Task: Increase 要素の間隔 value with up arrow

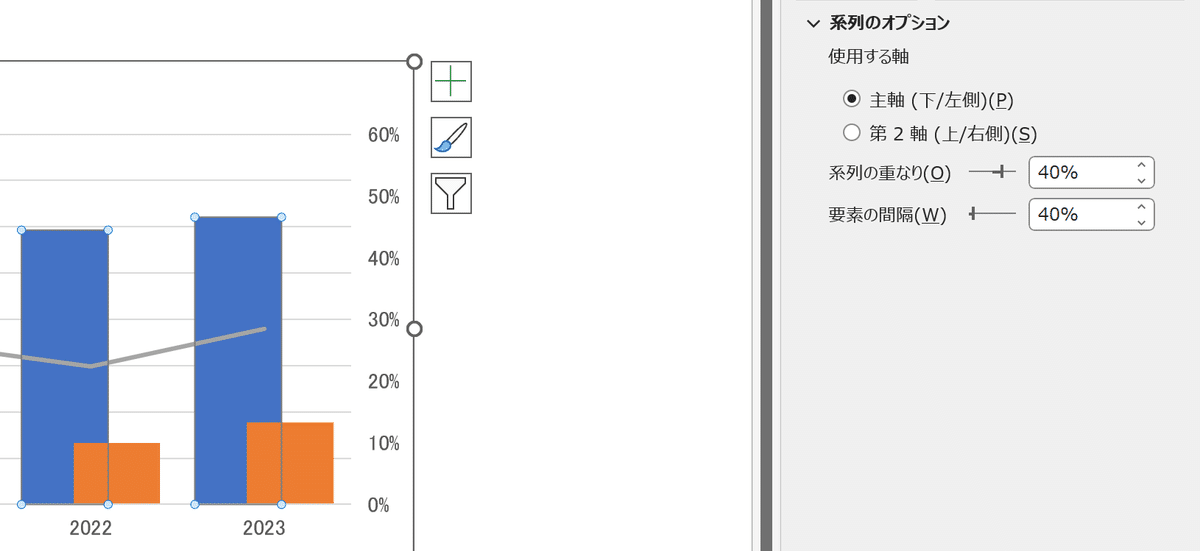Action: tap(1141, 207)
